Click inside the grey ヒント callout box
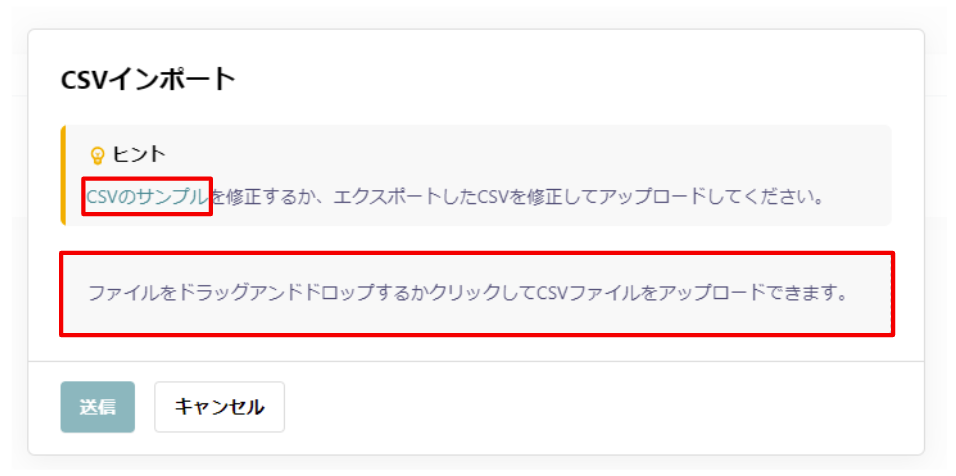This screenshot has height=476, width=956. 477,176
